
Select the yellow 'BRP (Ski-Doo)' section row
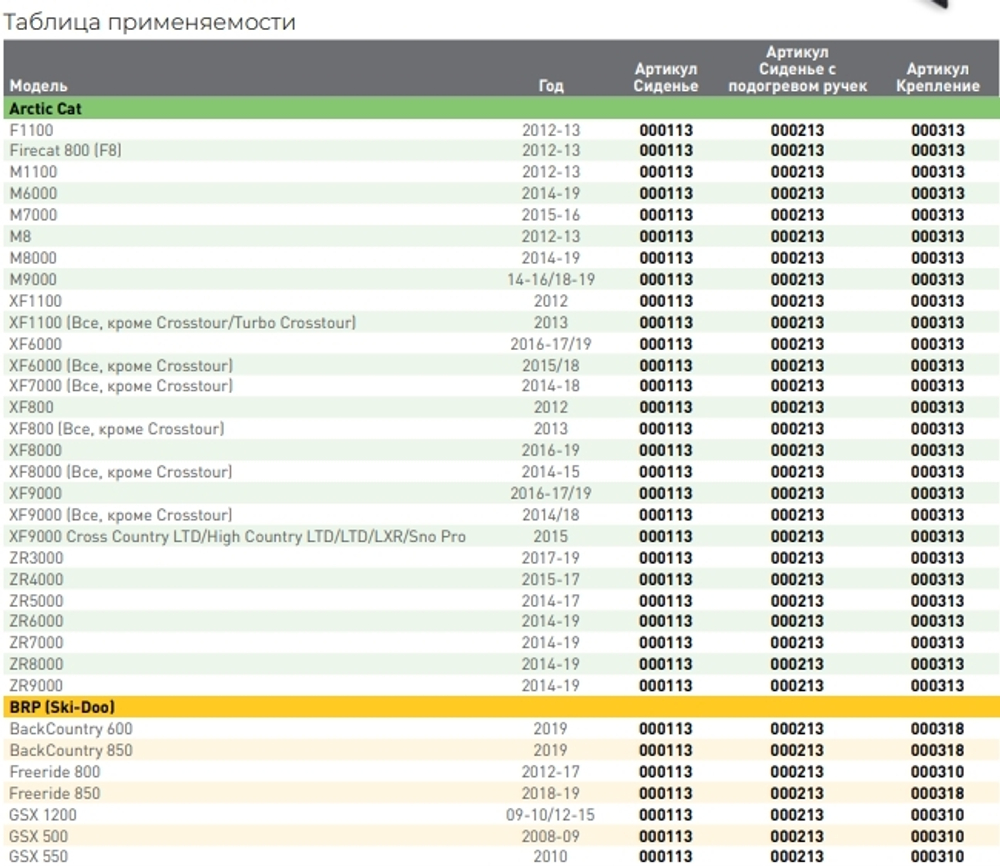(x=62, y=707)
